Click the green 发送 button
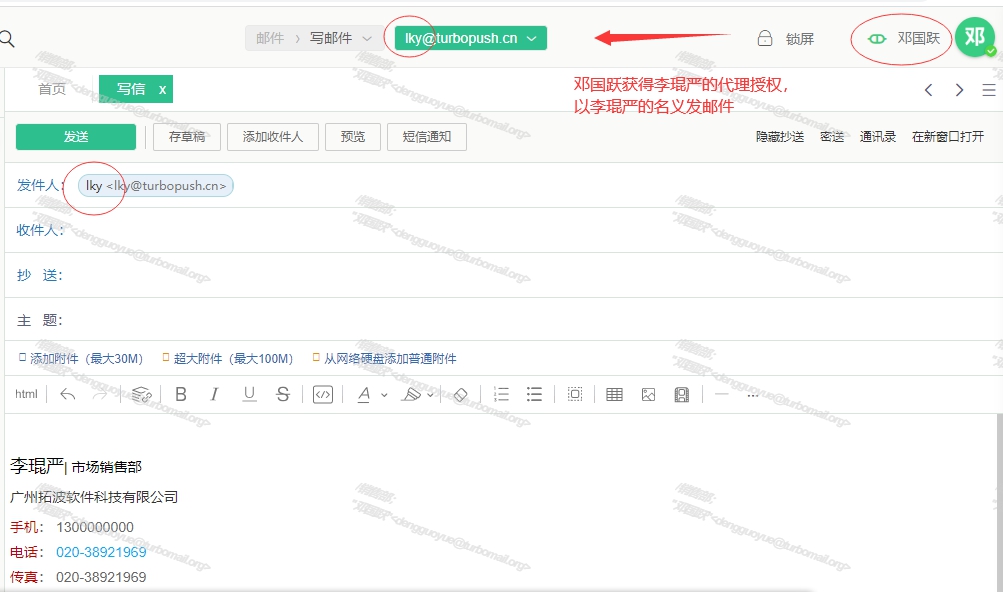This screenshot has height=592, width=1003. 76,137
